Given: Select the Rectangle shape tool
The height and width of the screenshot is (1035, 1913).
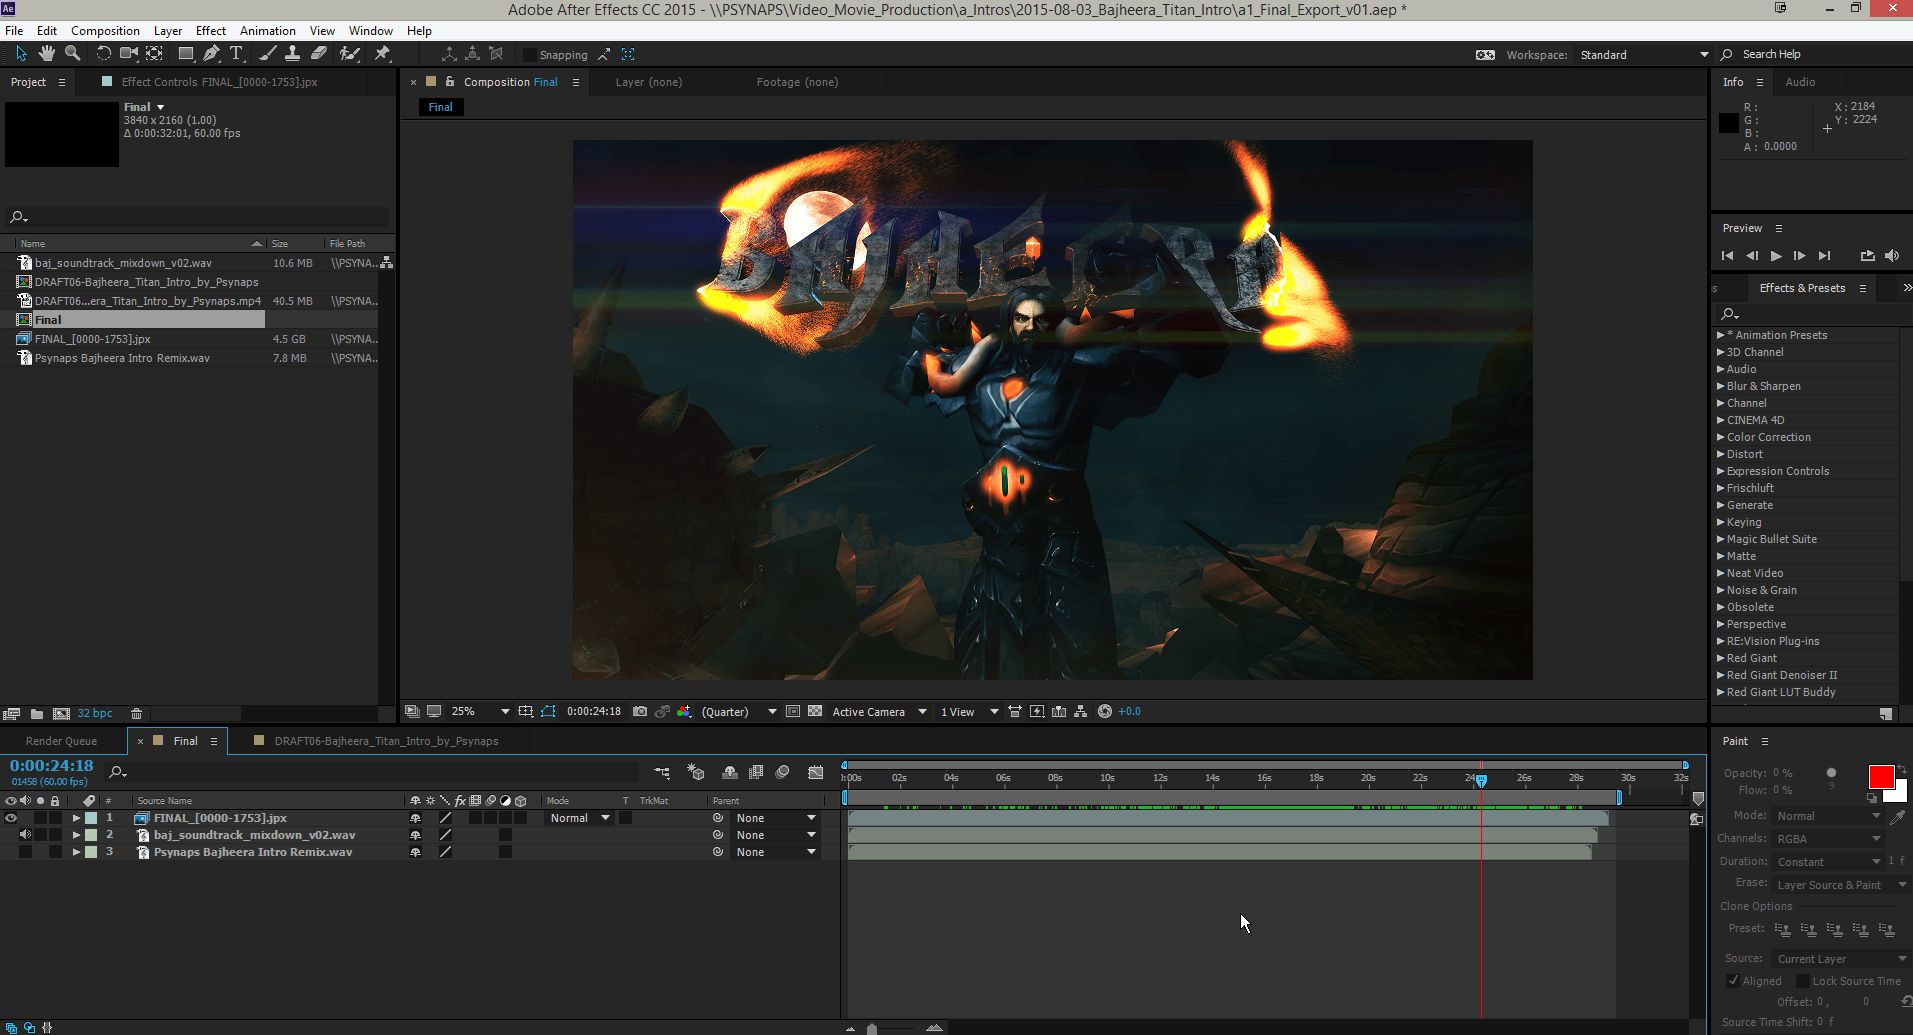Looking at the screenshot, I should (186, 54).
